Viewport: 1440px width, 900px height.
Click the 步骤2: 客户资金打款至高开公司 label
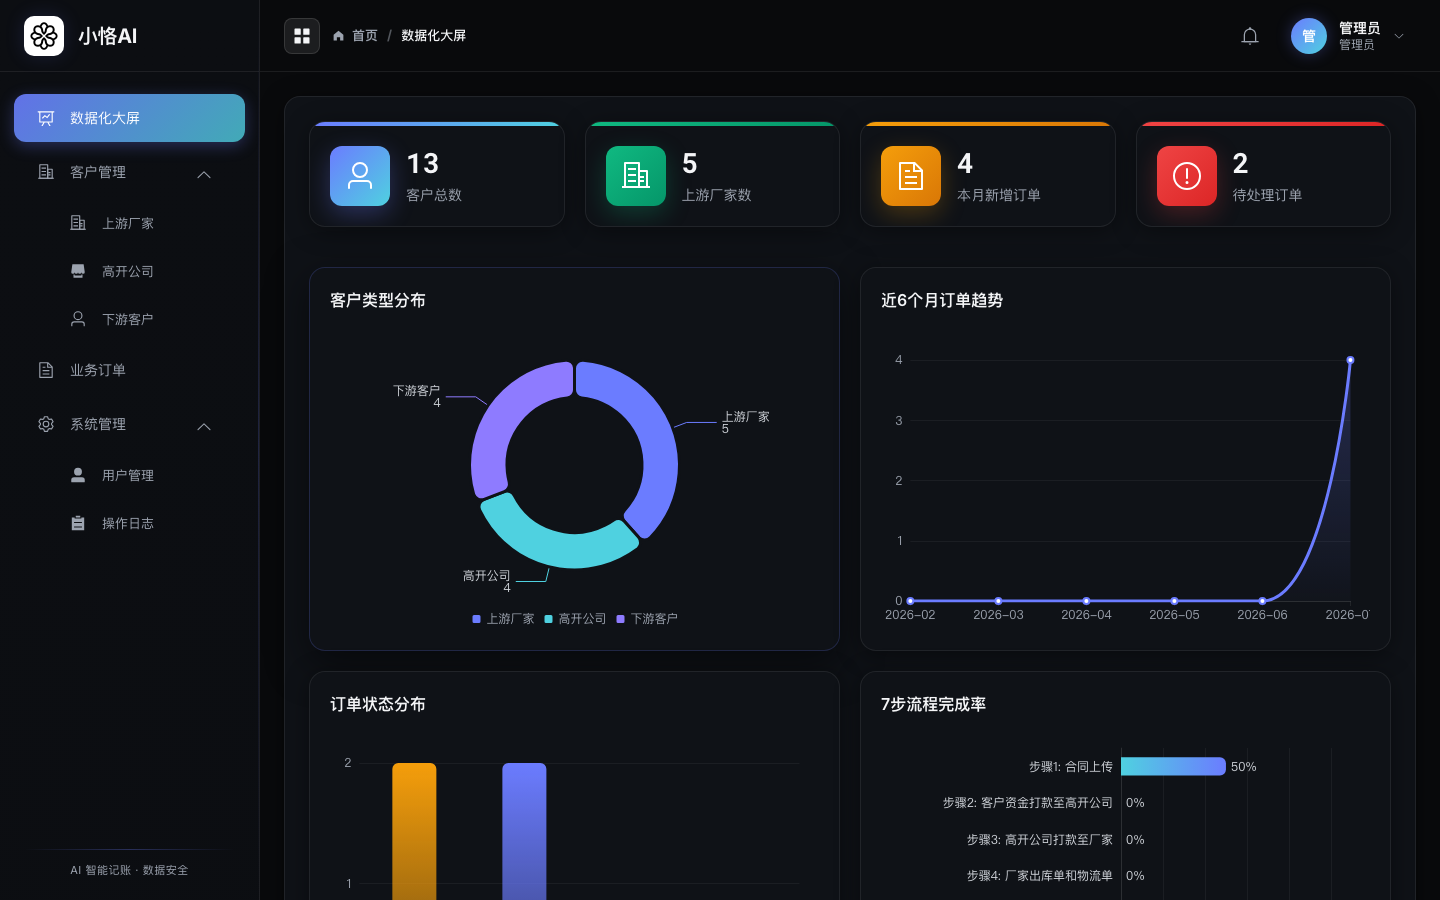click(1027, 803)
